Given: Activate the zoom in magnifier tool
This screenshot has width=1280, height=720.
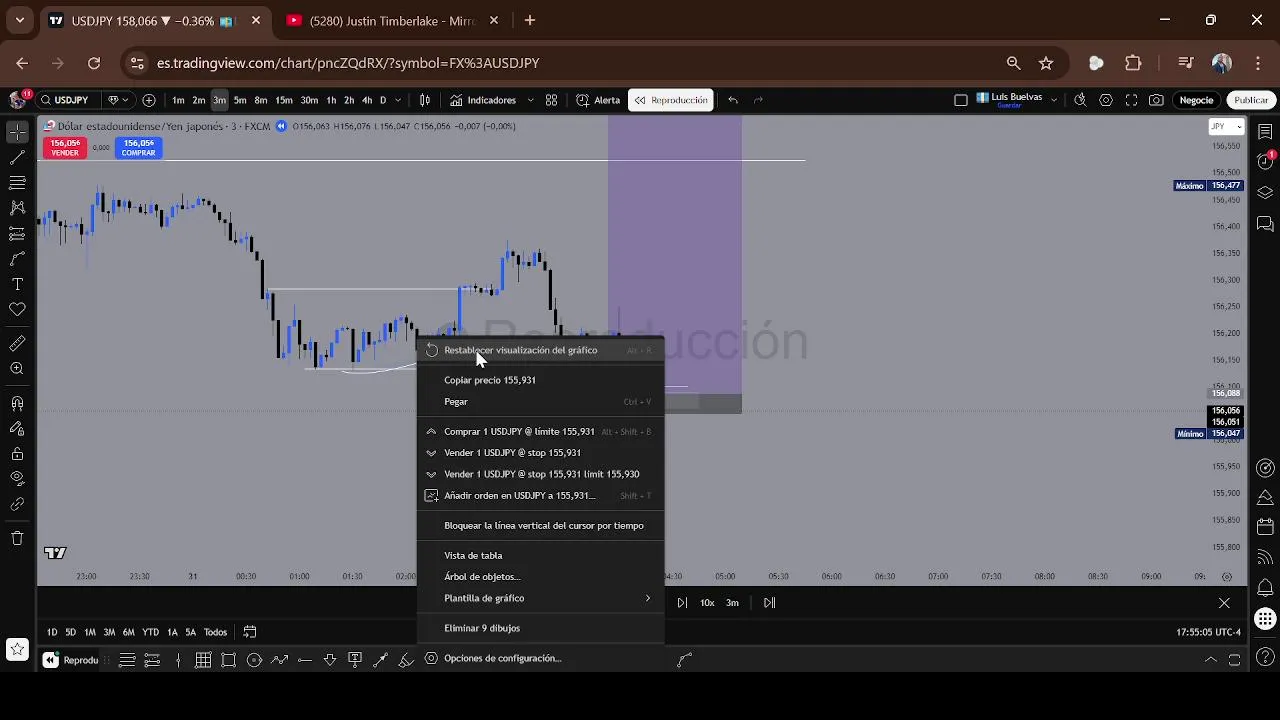Looking at the screenshot, I should pos(17,369).
